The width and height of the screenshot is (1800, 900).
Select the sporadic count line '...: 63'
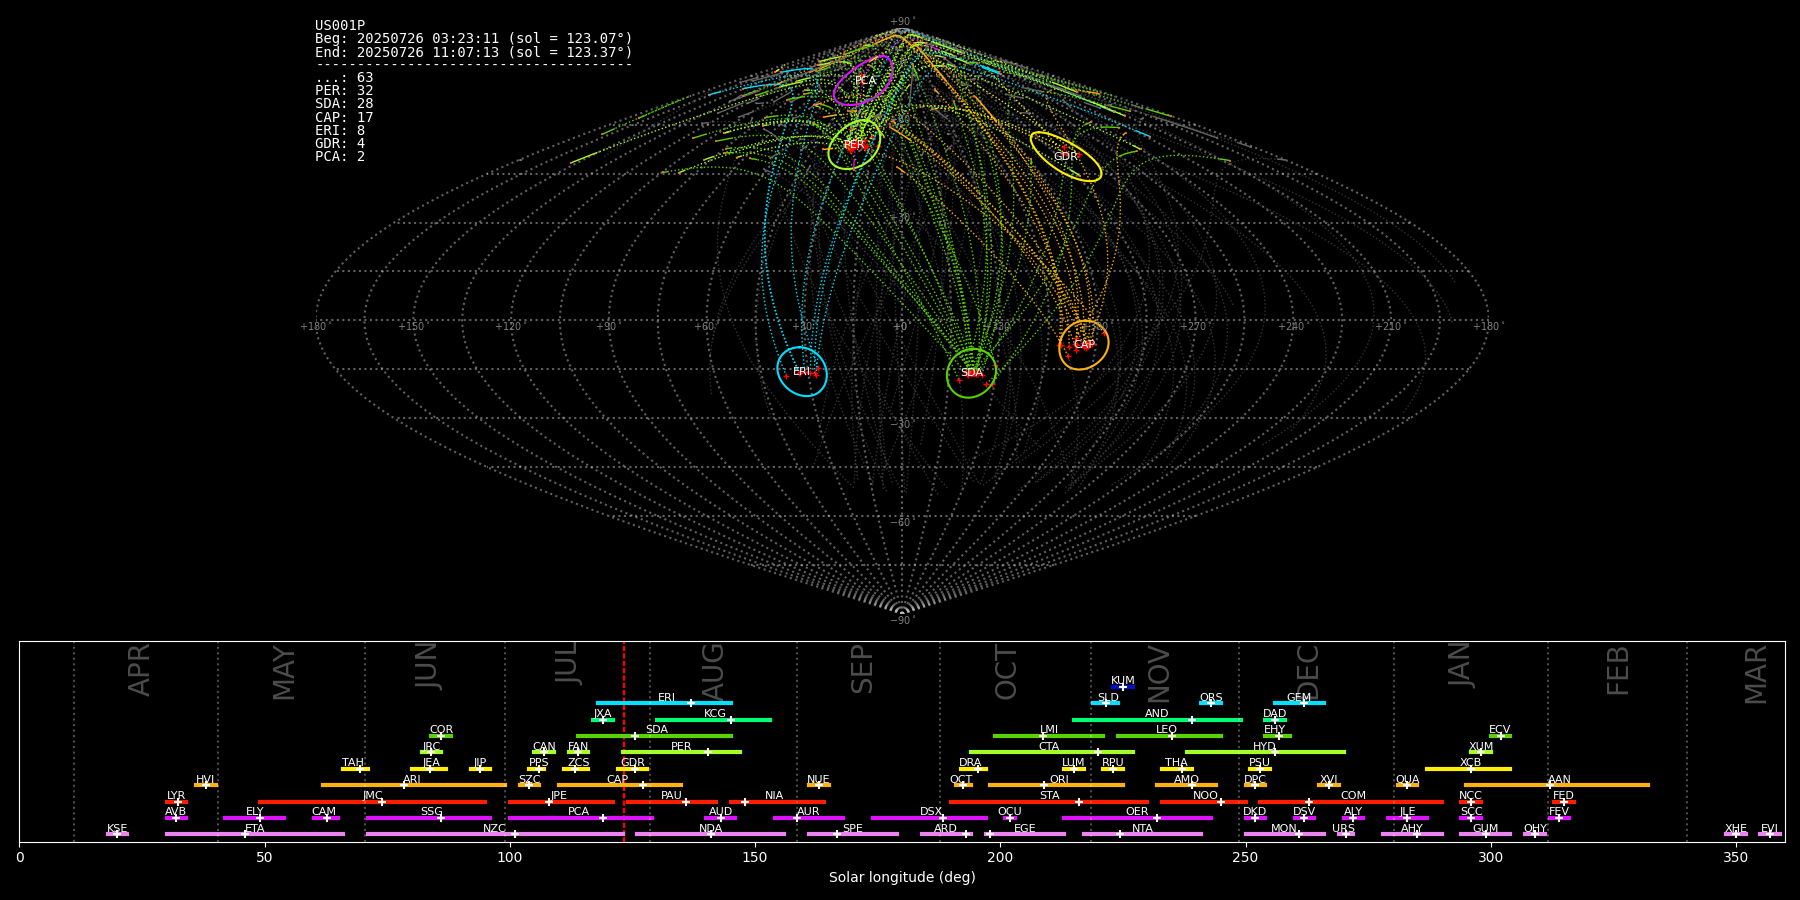[x=344, y=78]
